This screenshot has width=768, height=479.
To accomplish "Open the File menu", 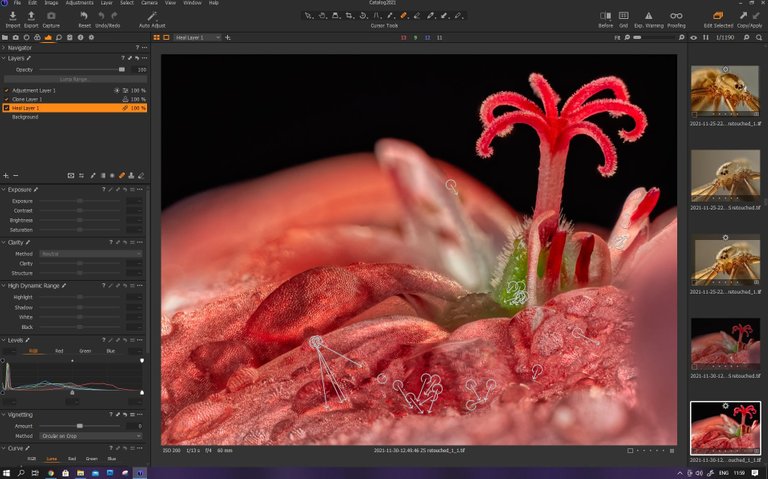I will (17, 3).
